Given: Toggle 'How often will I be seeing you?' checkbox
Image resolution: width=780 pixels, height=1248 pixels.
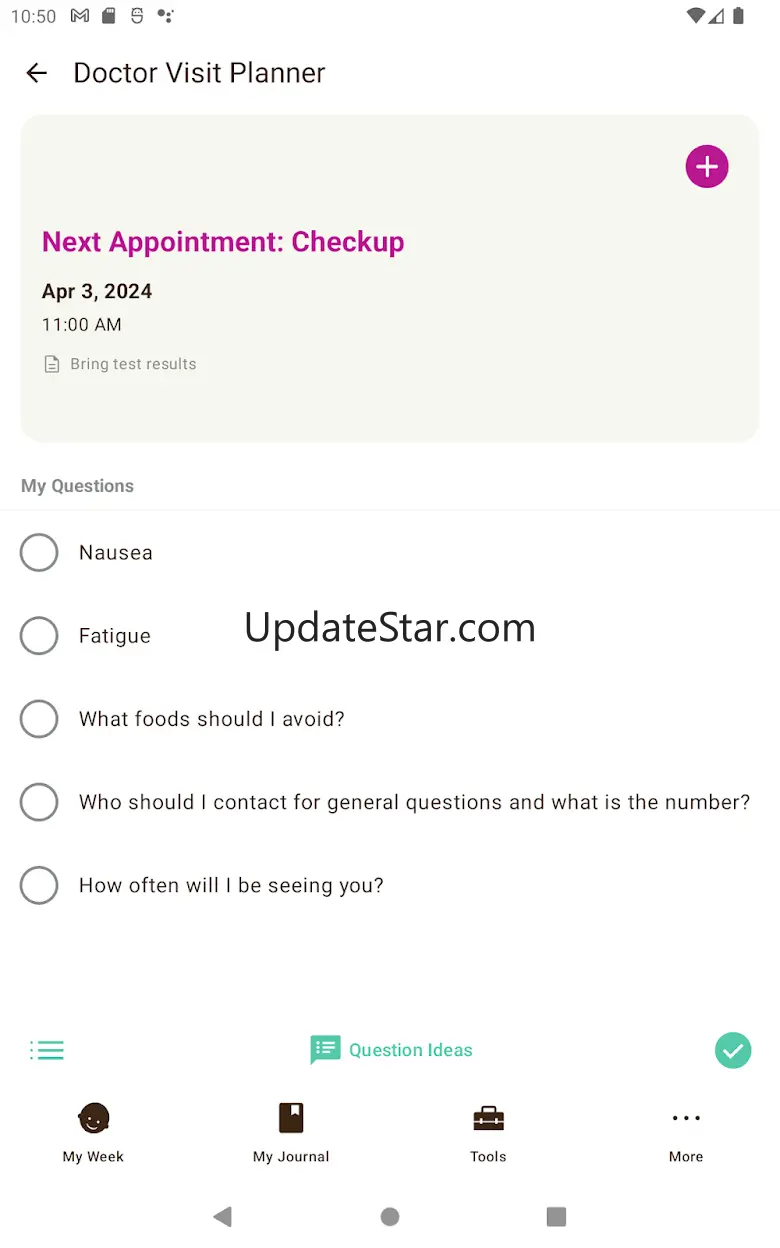Looking at the screenshot, I should [39, 885].
